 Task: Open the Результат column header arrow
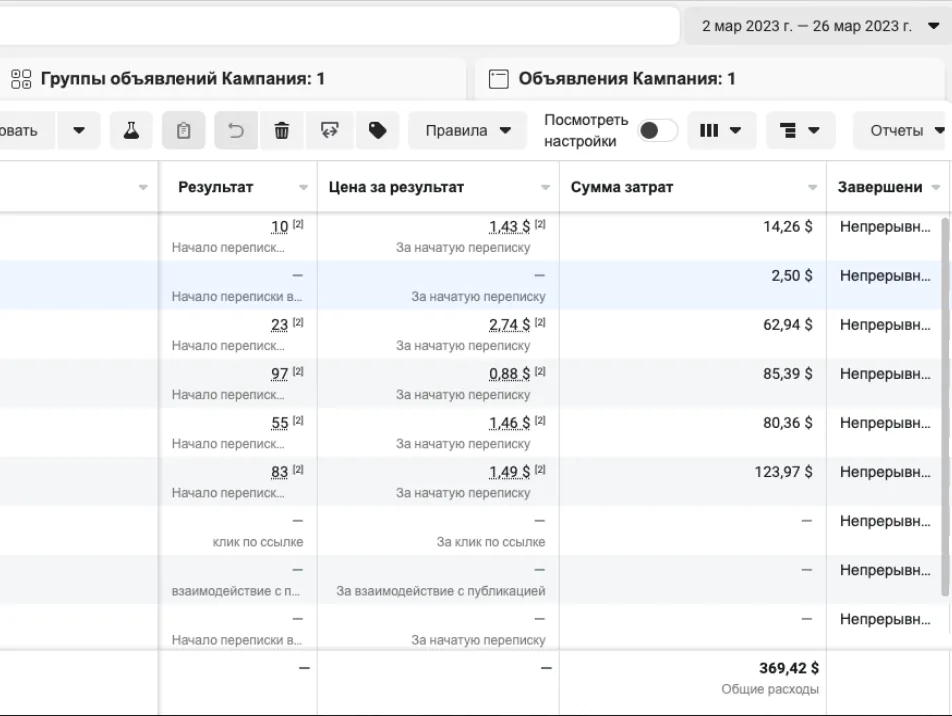tap(303, 187)
